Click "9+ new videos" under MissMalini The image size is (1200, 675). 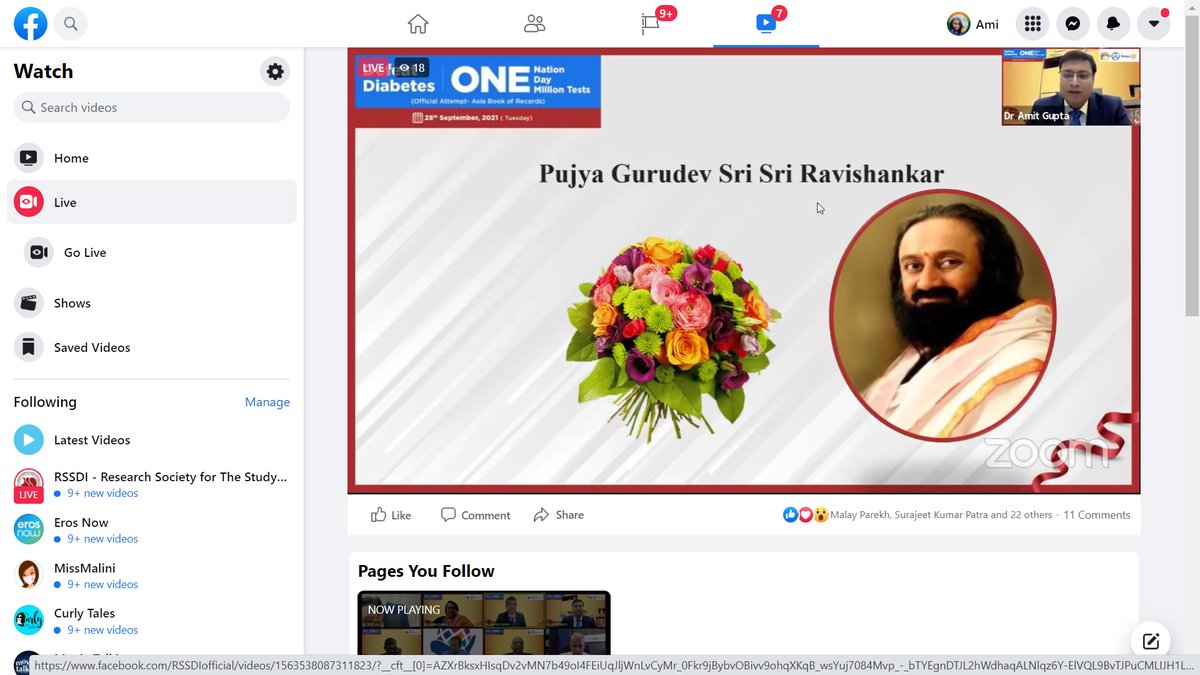(x=103, y=585)
